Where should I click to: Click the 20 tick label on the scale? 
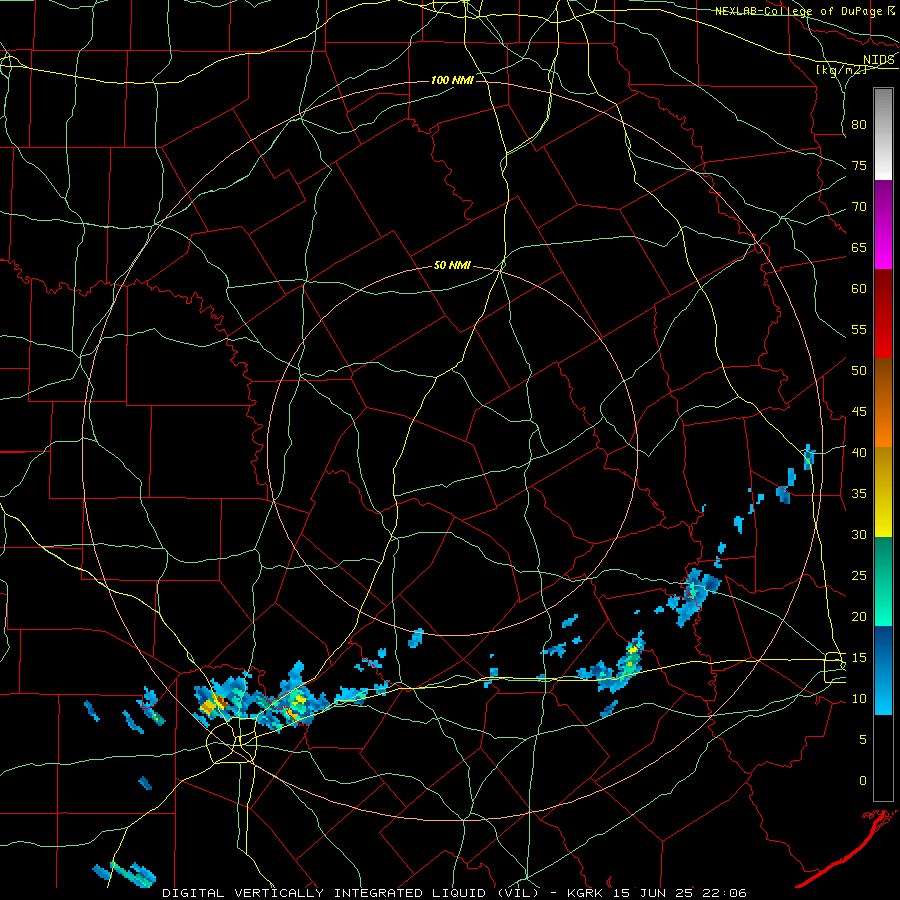click(x=859, y=616)
